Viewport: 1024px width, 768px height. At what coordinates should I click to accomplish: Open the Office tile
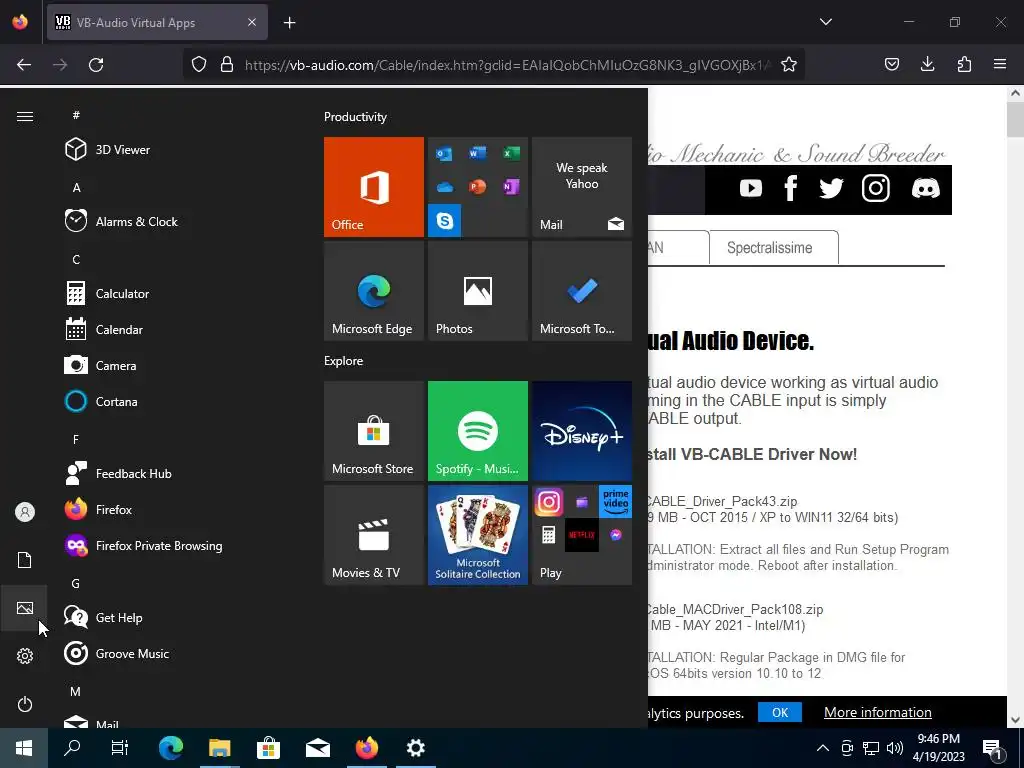pyautogui.click(x=374, y=187)
